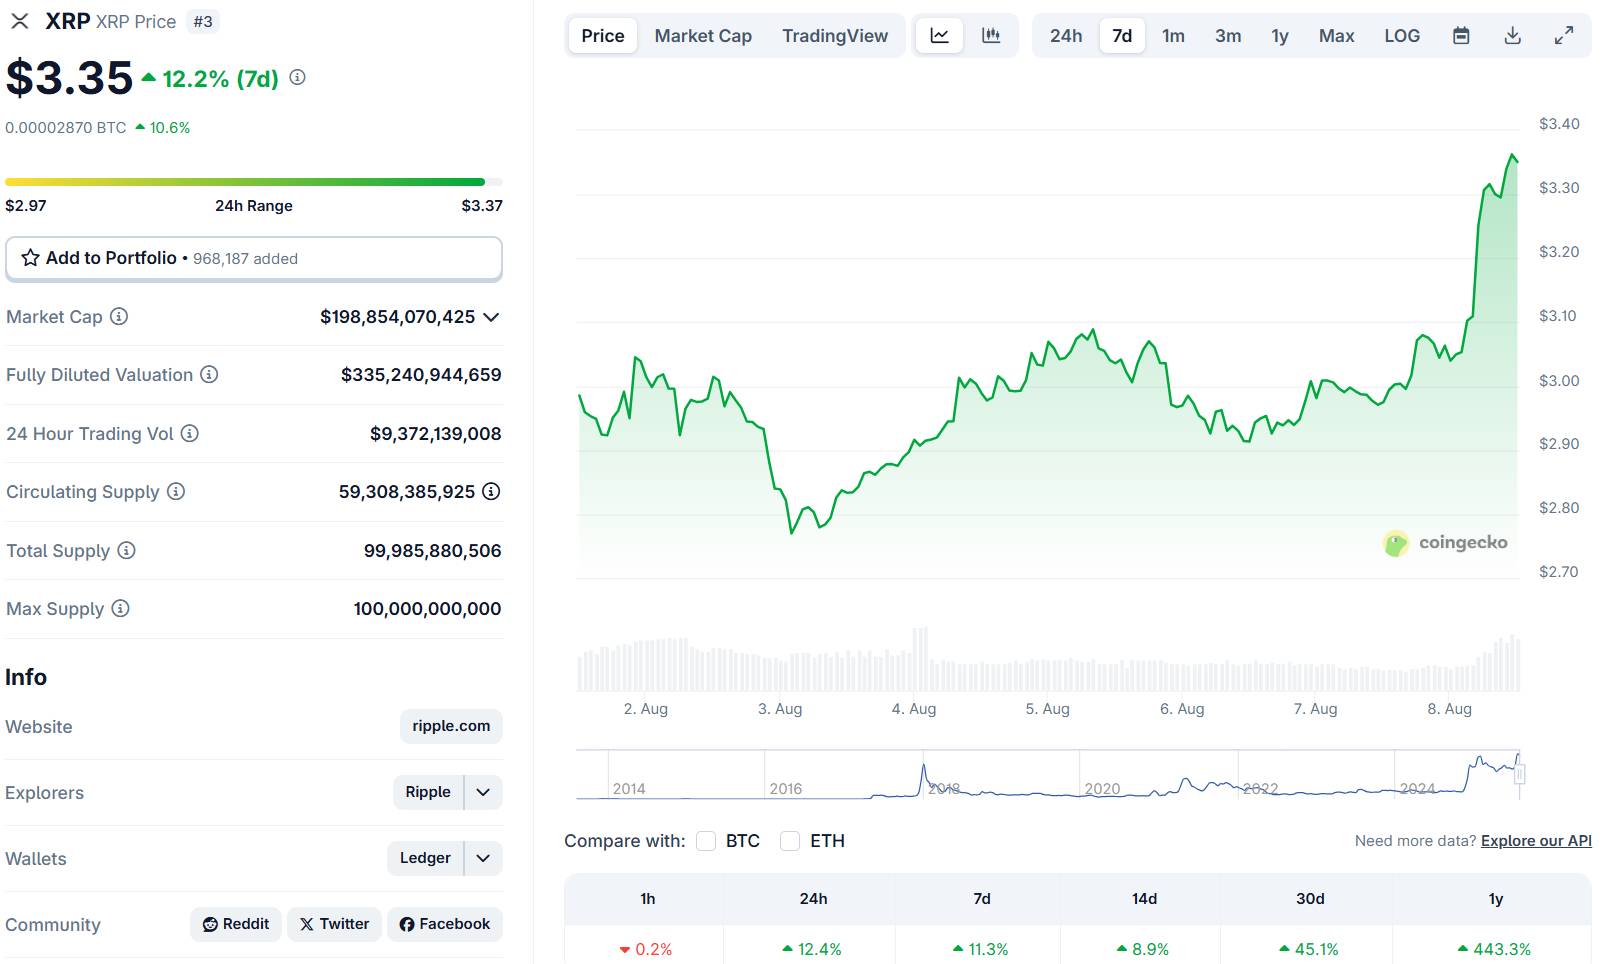Image resolution: width=1610 pixels, height=964 pixels.
Task: Click the 1h 0.2% change value
Action: point(646,949)
